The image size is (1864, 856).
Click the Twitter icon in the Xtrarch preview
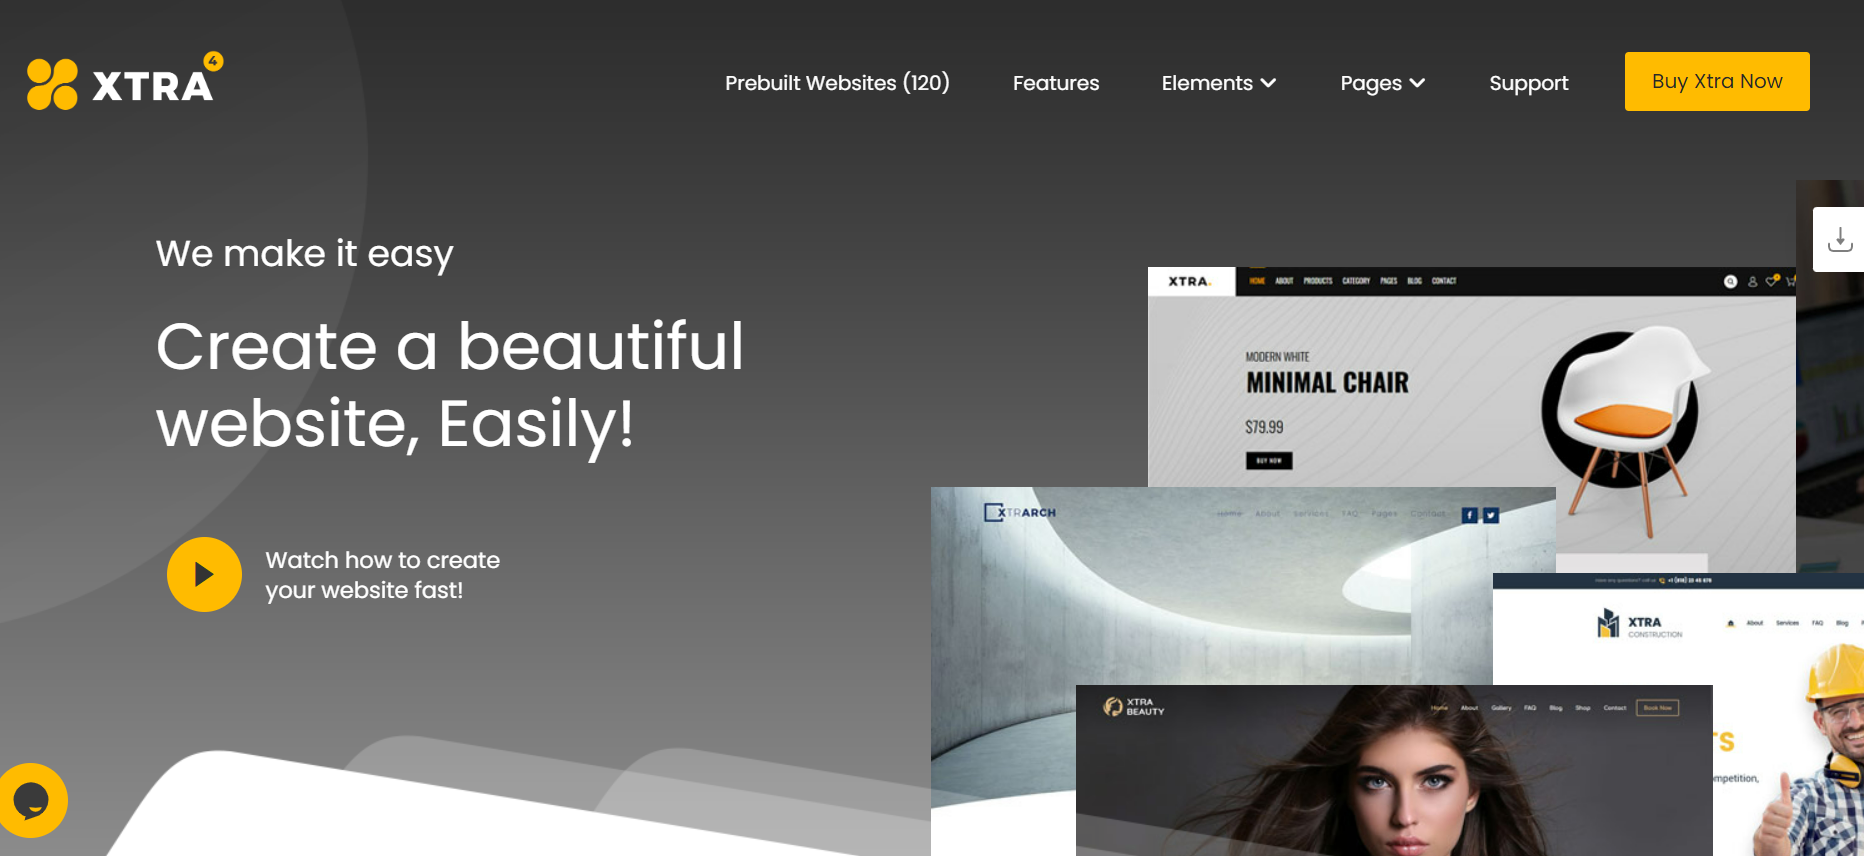pyautogui.click(x=1491, y=515)
